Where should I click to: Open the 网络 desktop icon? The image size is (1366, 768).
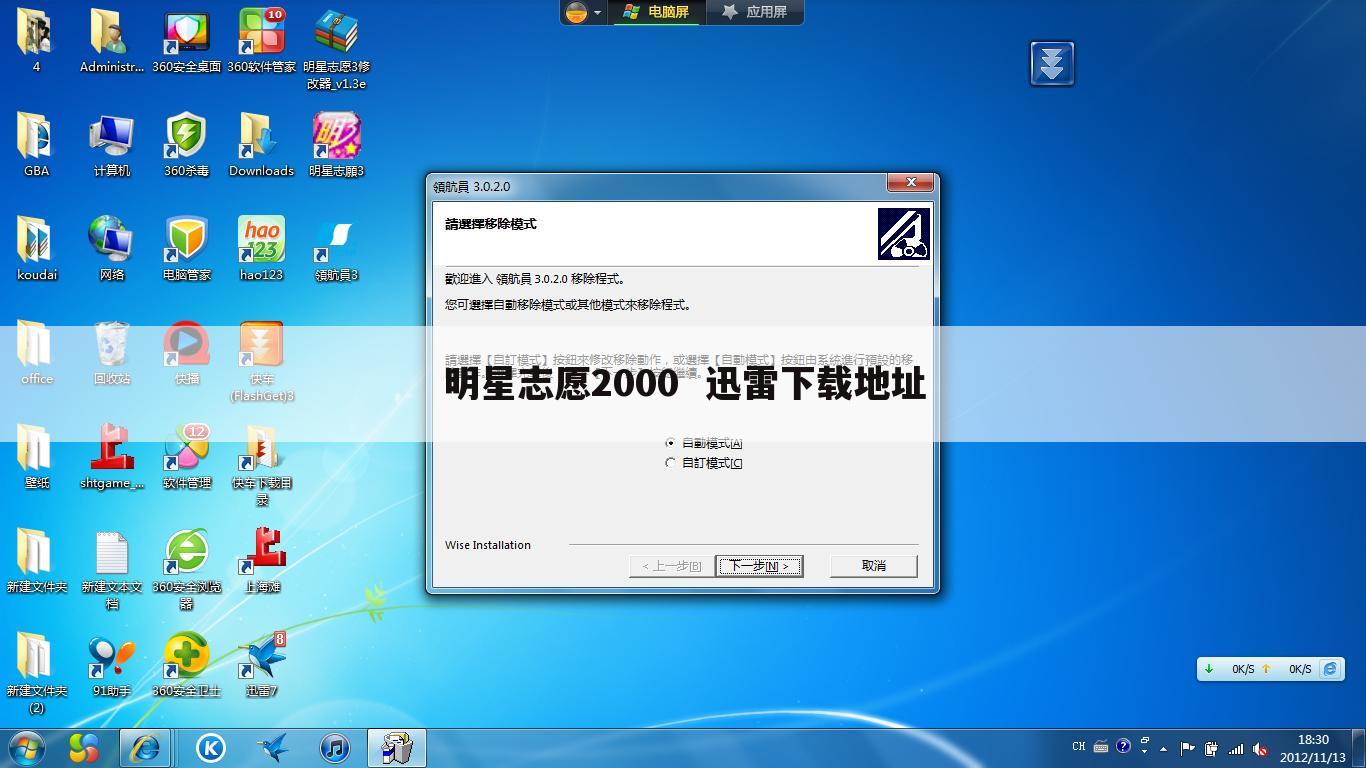[111, 248]
